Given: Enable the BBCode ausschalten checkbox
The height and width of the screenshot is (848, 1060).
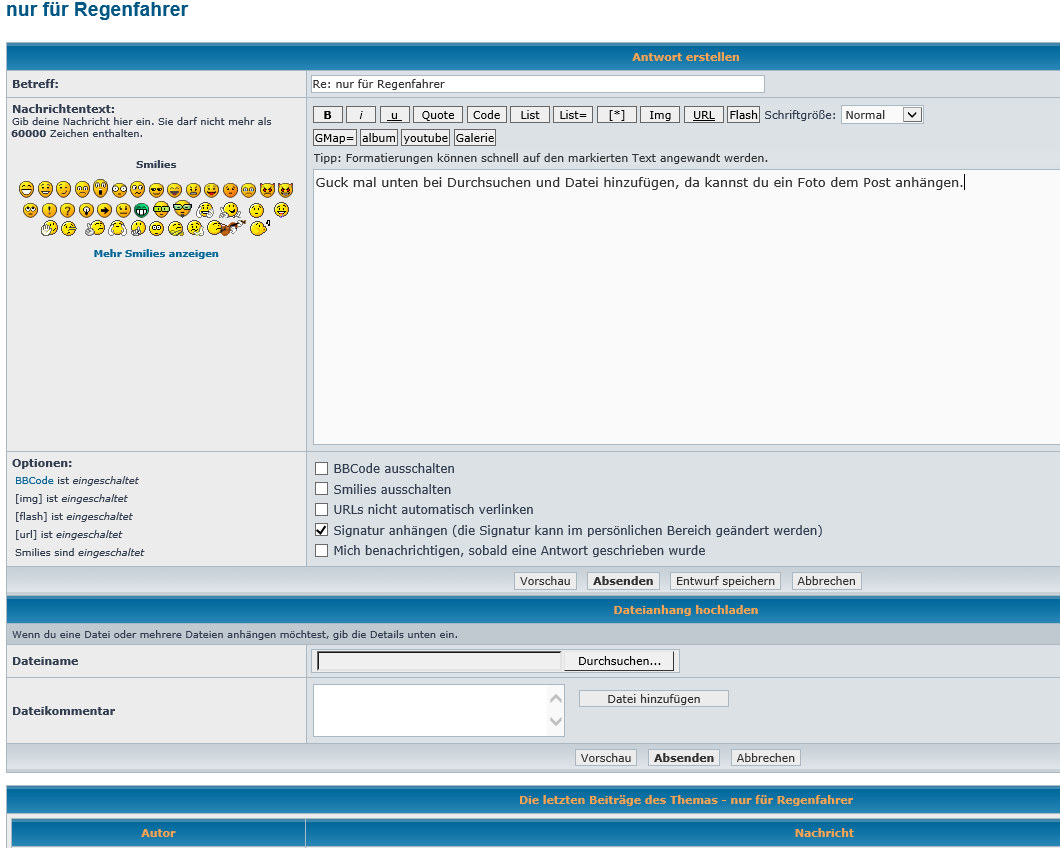Looking at the screenshot, I should tap(321, 468).
